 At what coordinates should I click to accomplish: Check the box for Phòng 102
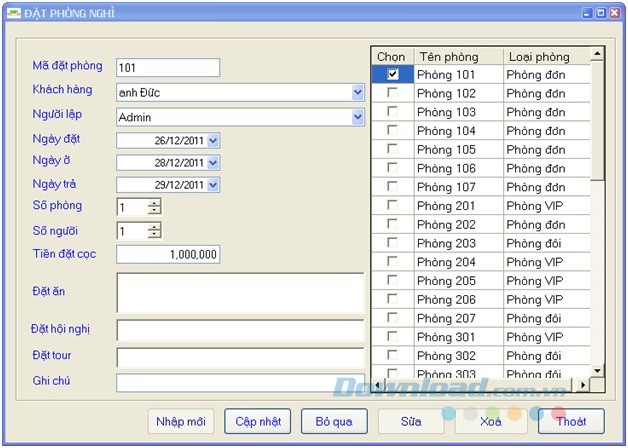pyautogui.click(x=392, y=93)
